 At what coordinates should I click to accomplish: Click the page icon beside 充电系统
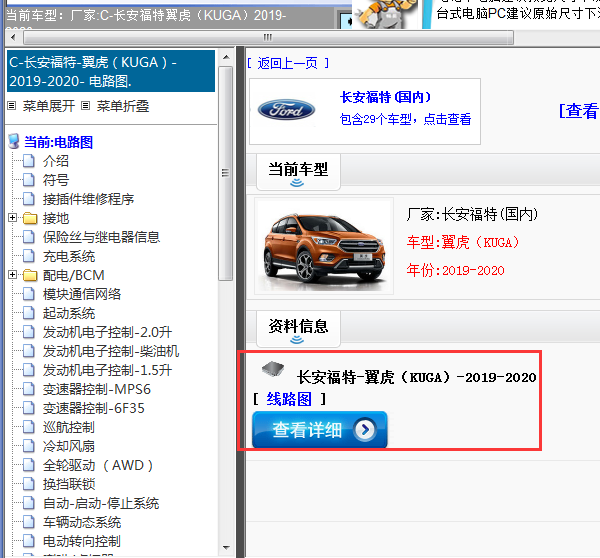[x=29, y=256]
